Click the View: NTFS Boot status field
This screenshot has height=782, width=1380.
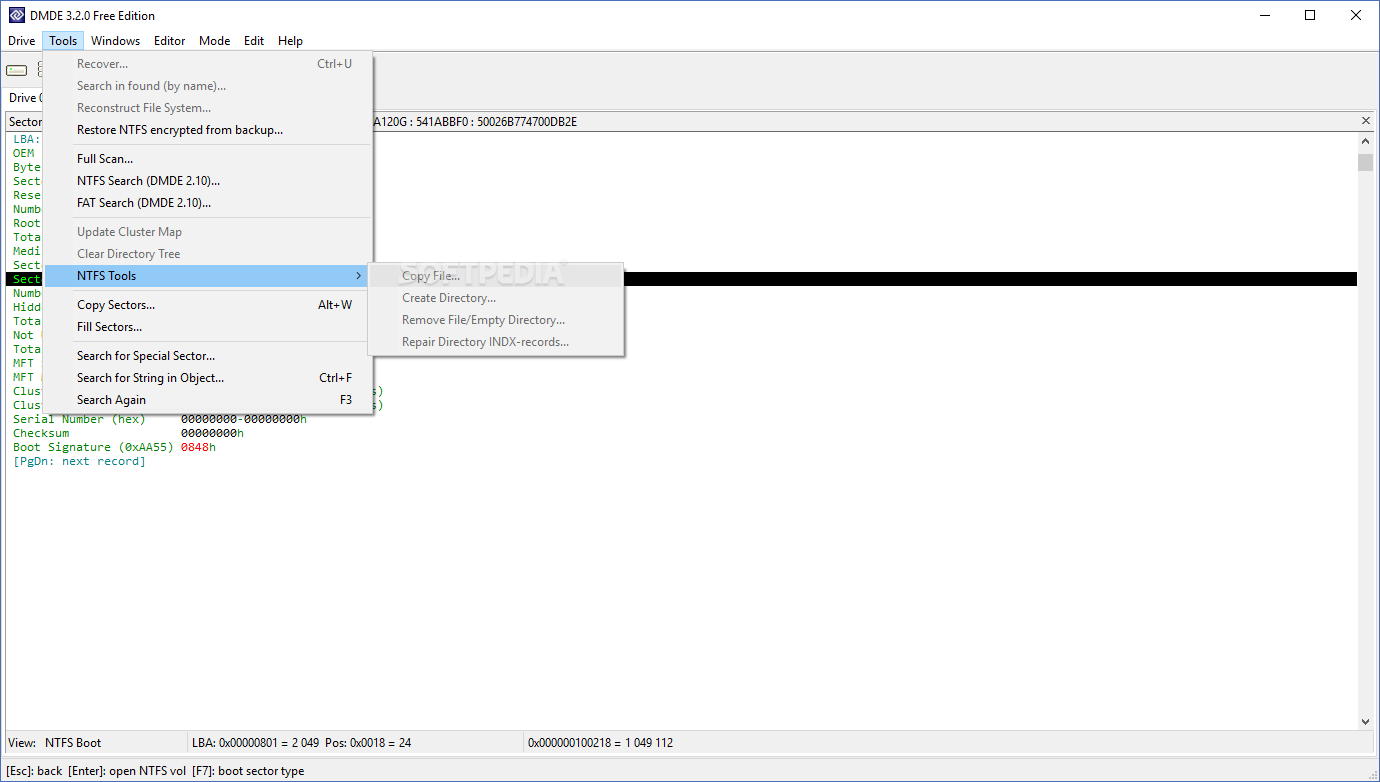[55, 743]
